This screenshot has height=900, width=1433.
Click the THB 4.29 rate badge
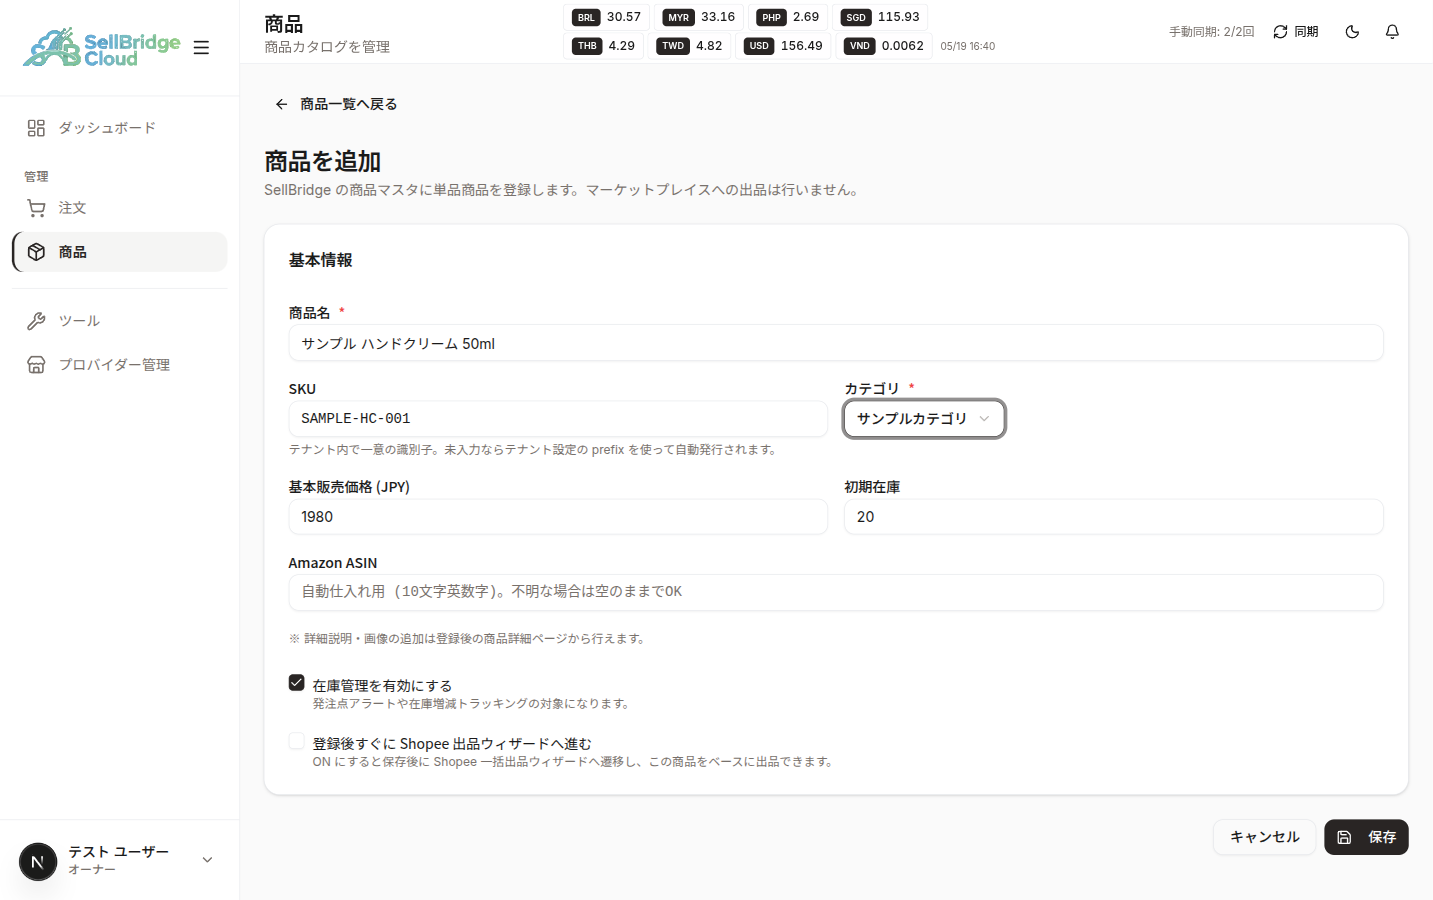(x=604, y=46)
